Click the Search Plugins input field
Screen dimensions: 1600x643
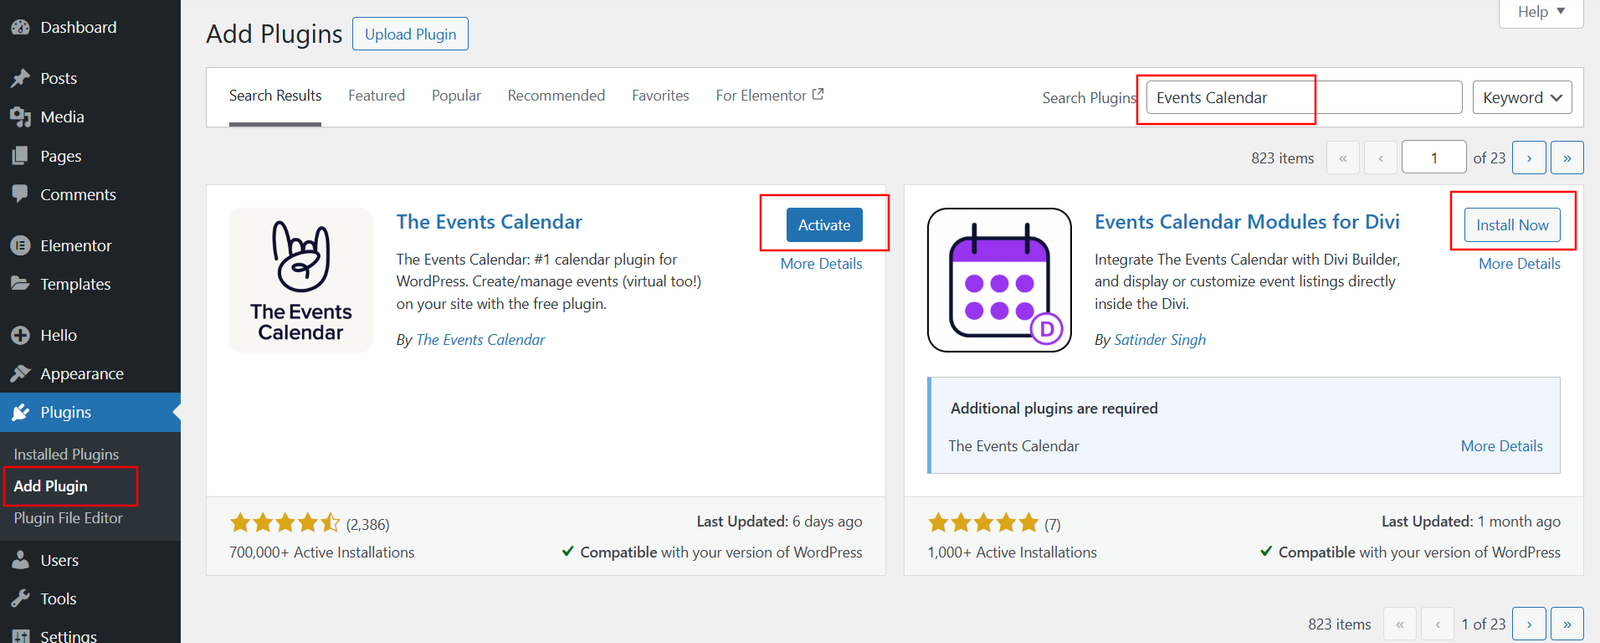coord(1303,97)
